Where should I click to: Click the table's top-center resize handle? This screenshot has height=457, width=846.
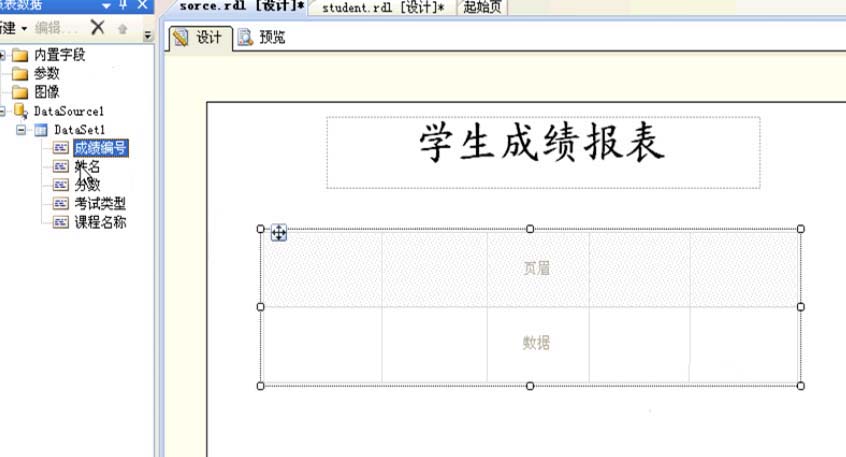530,229
